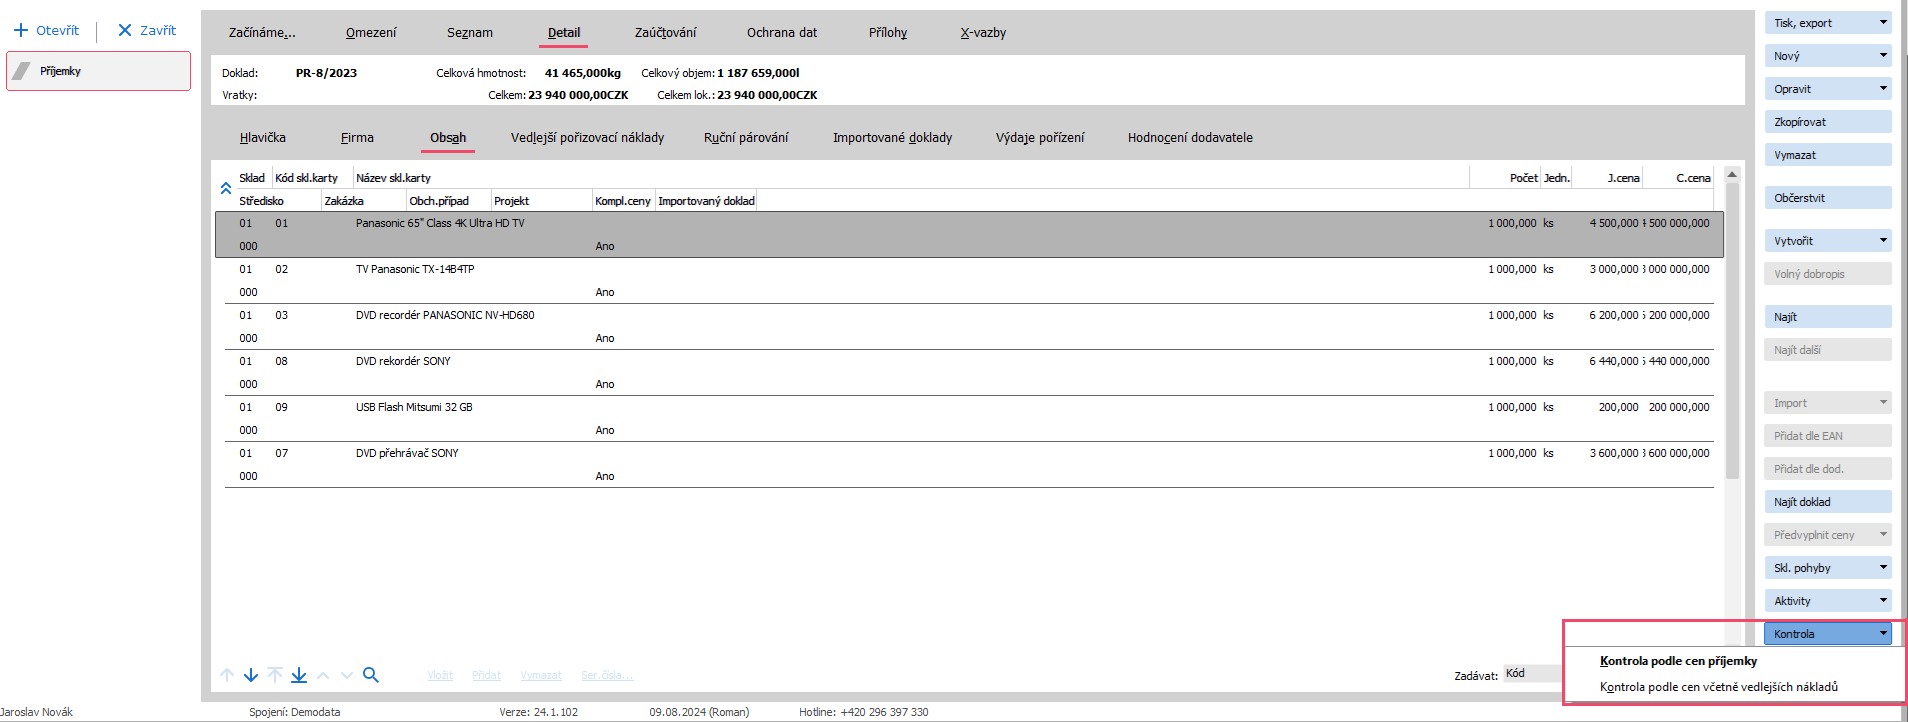
Task: Click the Vložit link below the table
Action: click(440, 676)
